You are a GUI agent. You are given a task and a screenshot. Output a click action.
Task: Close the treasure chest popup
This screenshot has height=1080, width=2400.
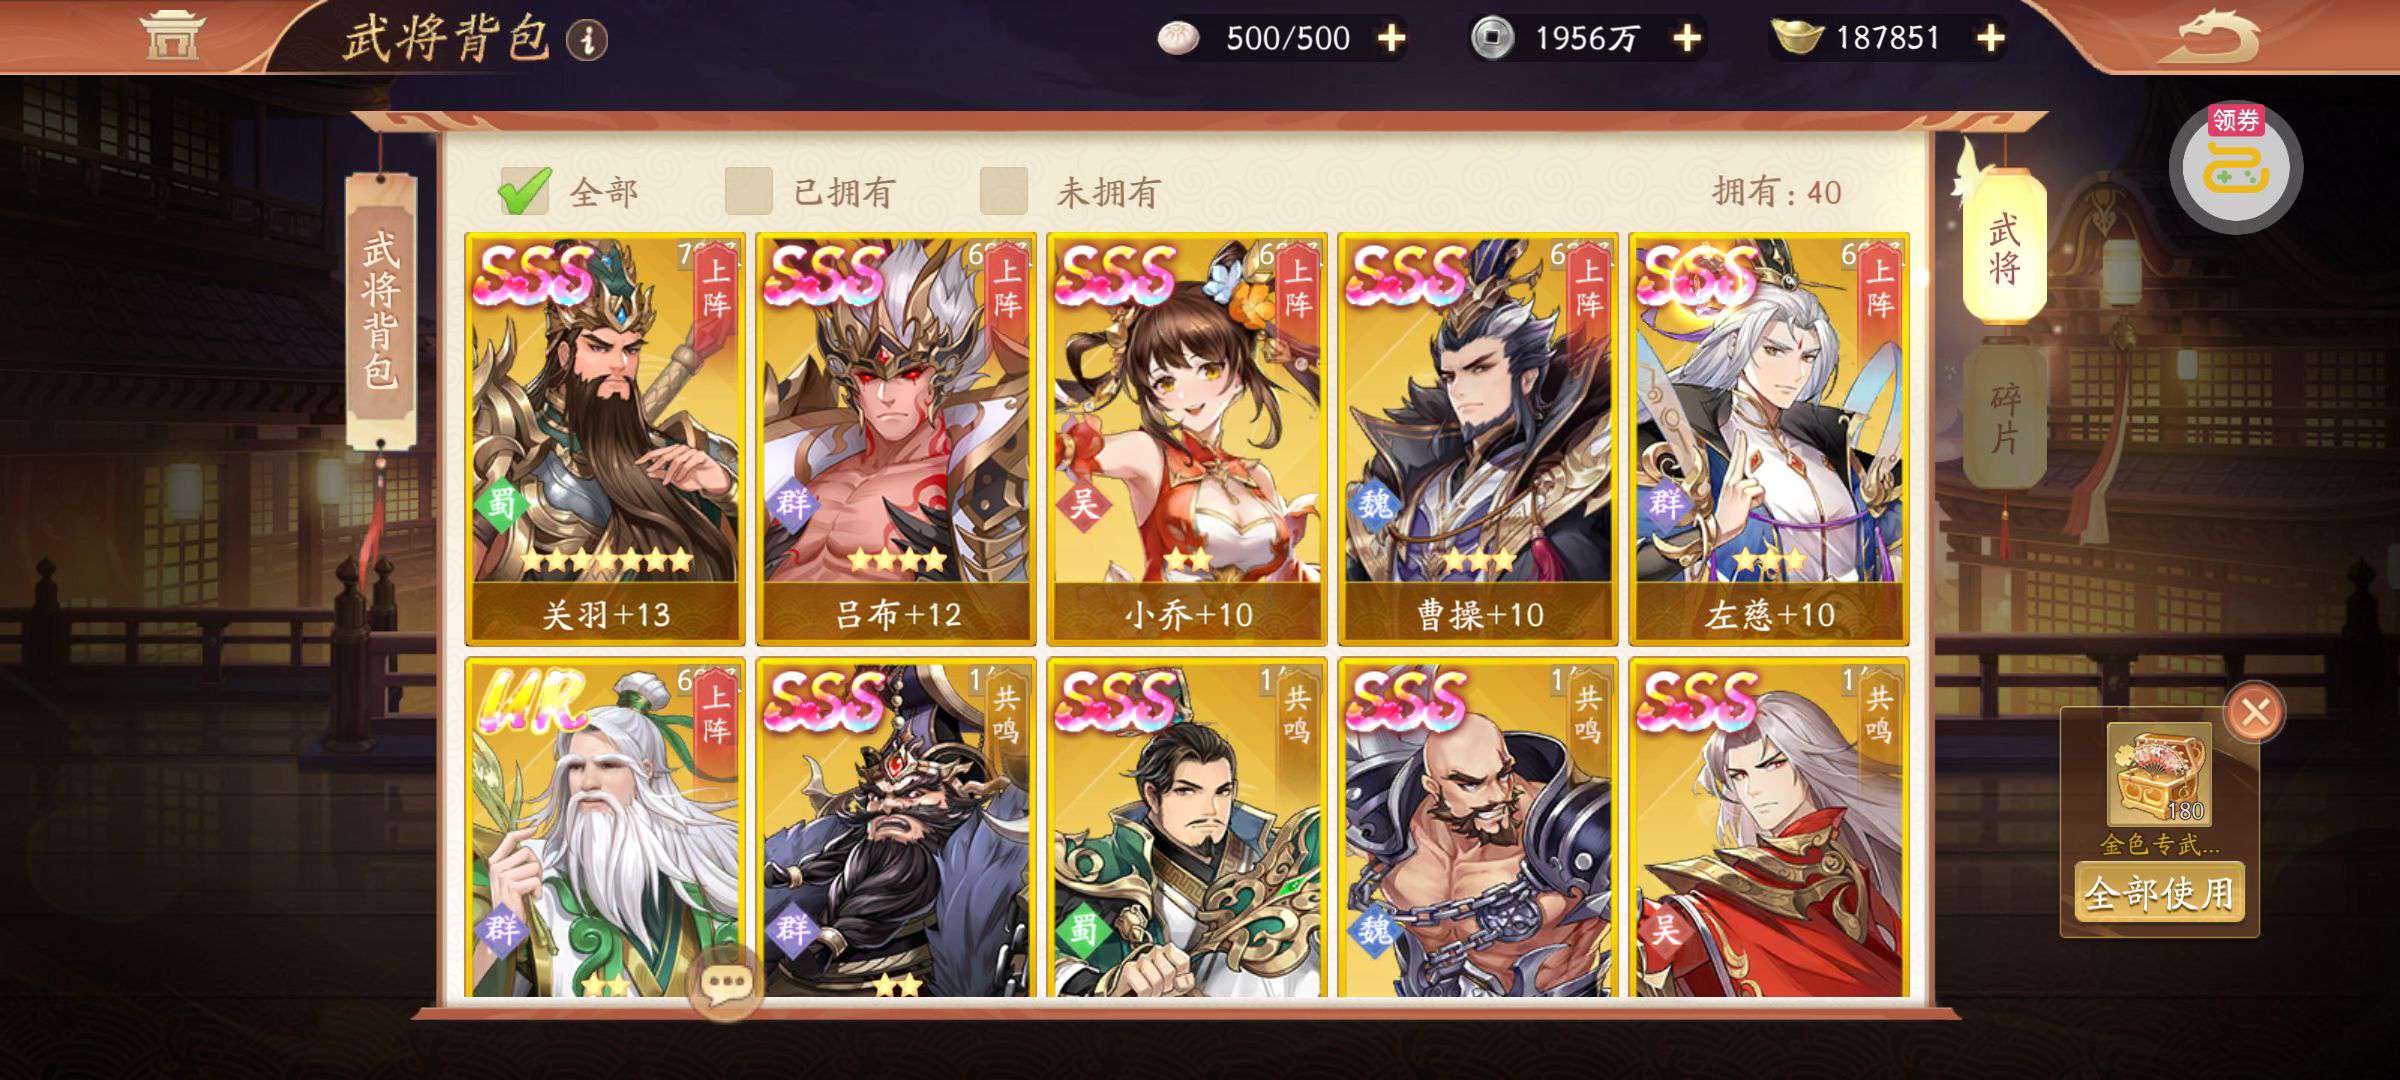tap(2254, 712)
